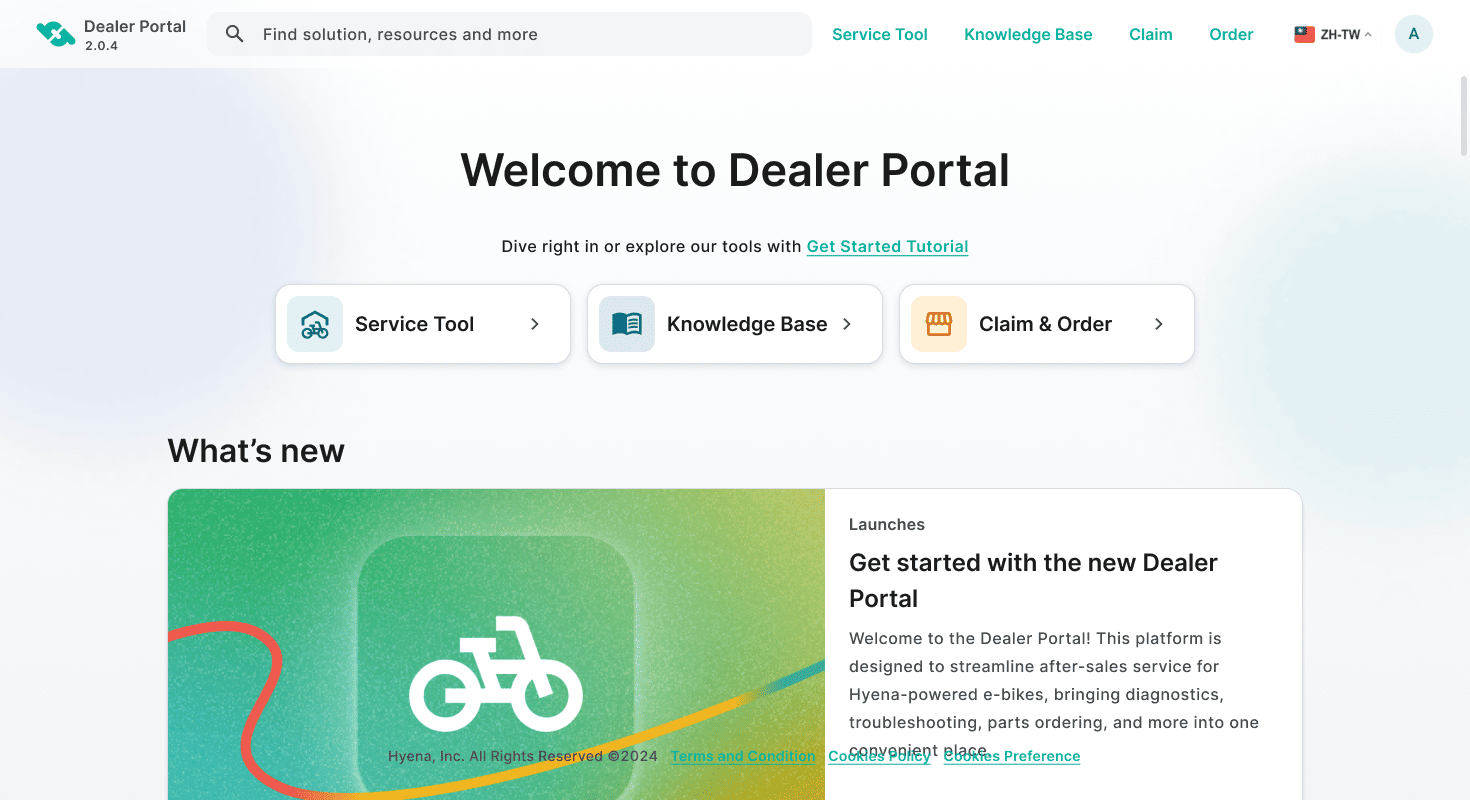Expand the ZH-TW language dropdown

click(1333, 34)
